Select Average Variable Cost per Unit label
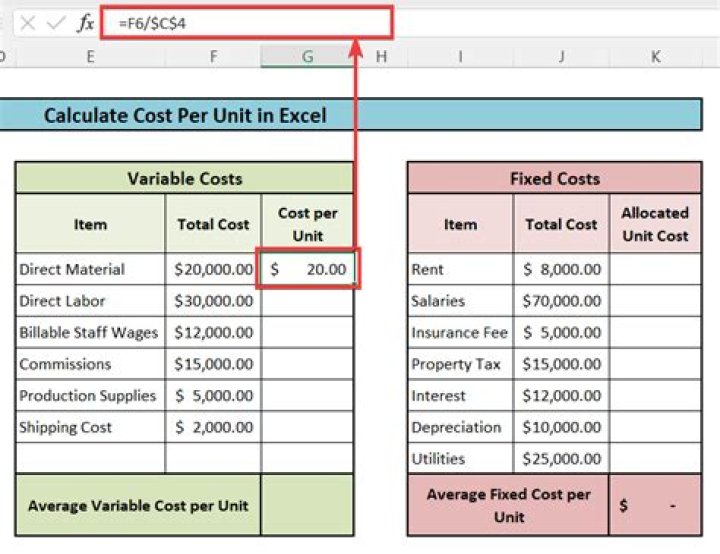This screenshot has width=720, height=554. click(x=138, y=505)
